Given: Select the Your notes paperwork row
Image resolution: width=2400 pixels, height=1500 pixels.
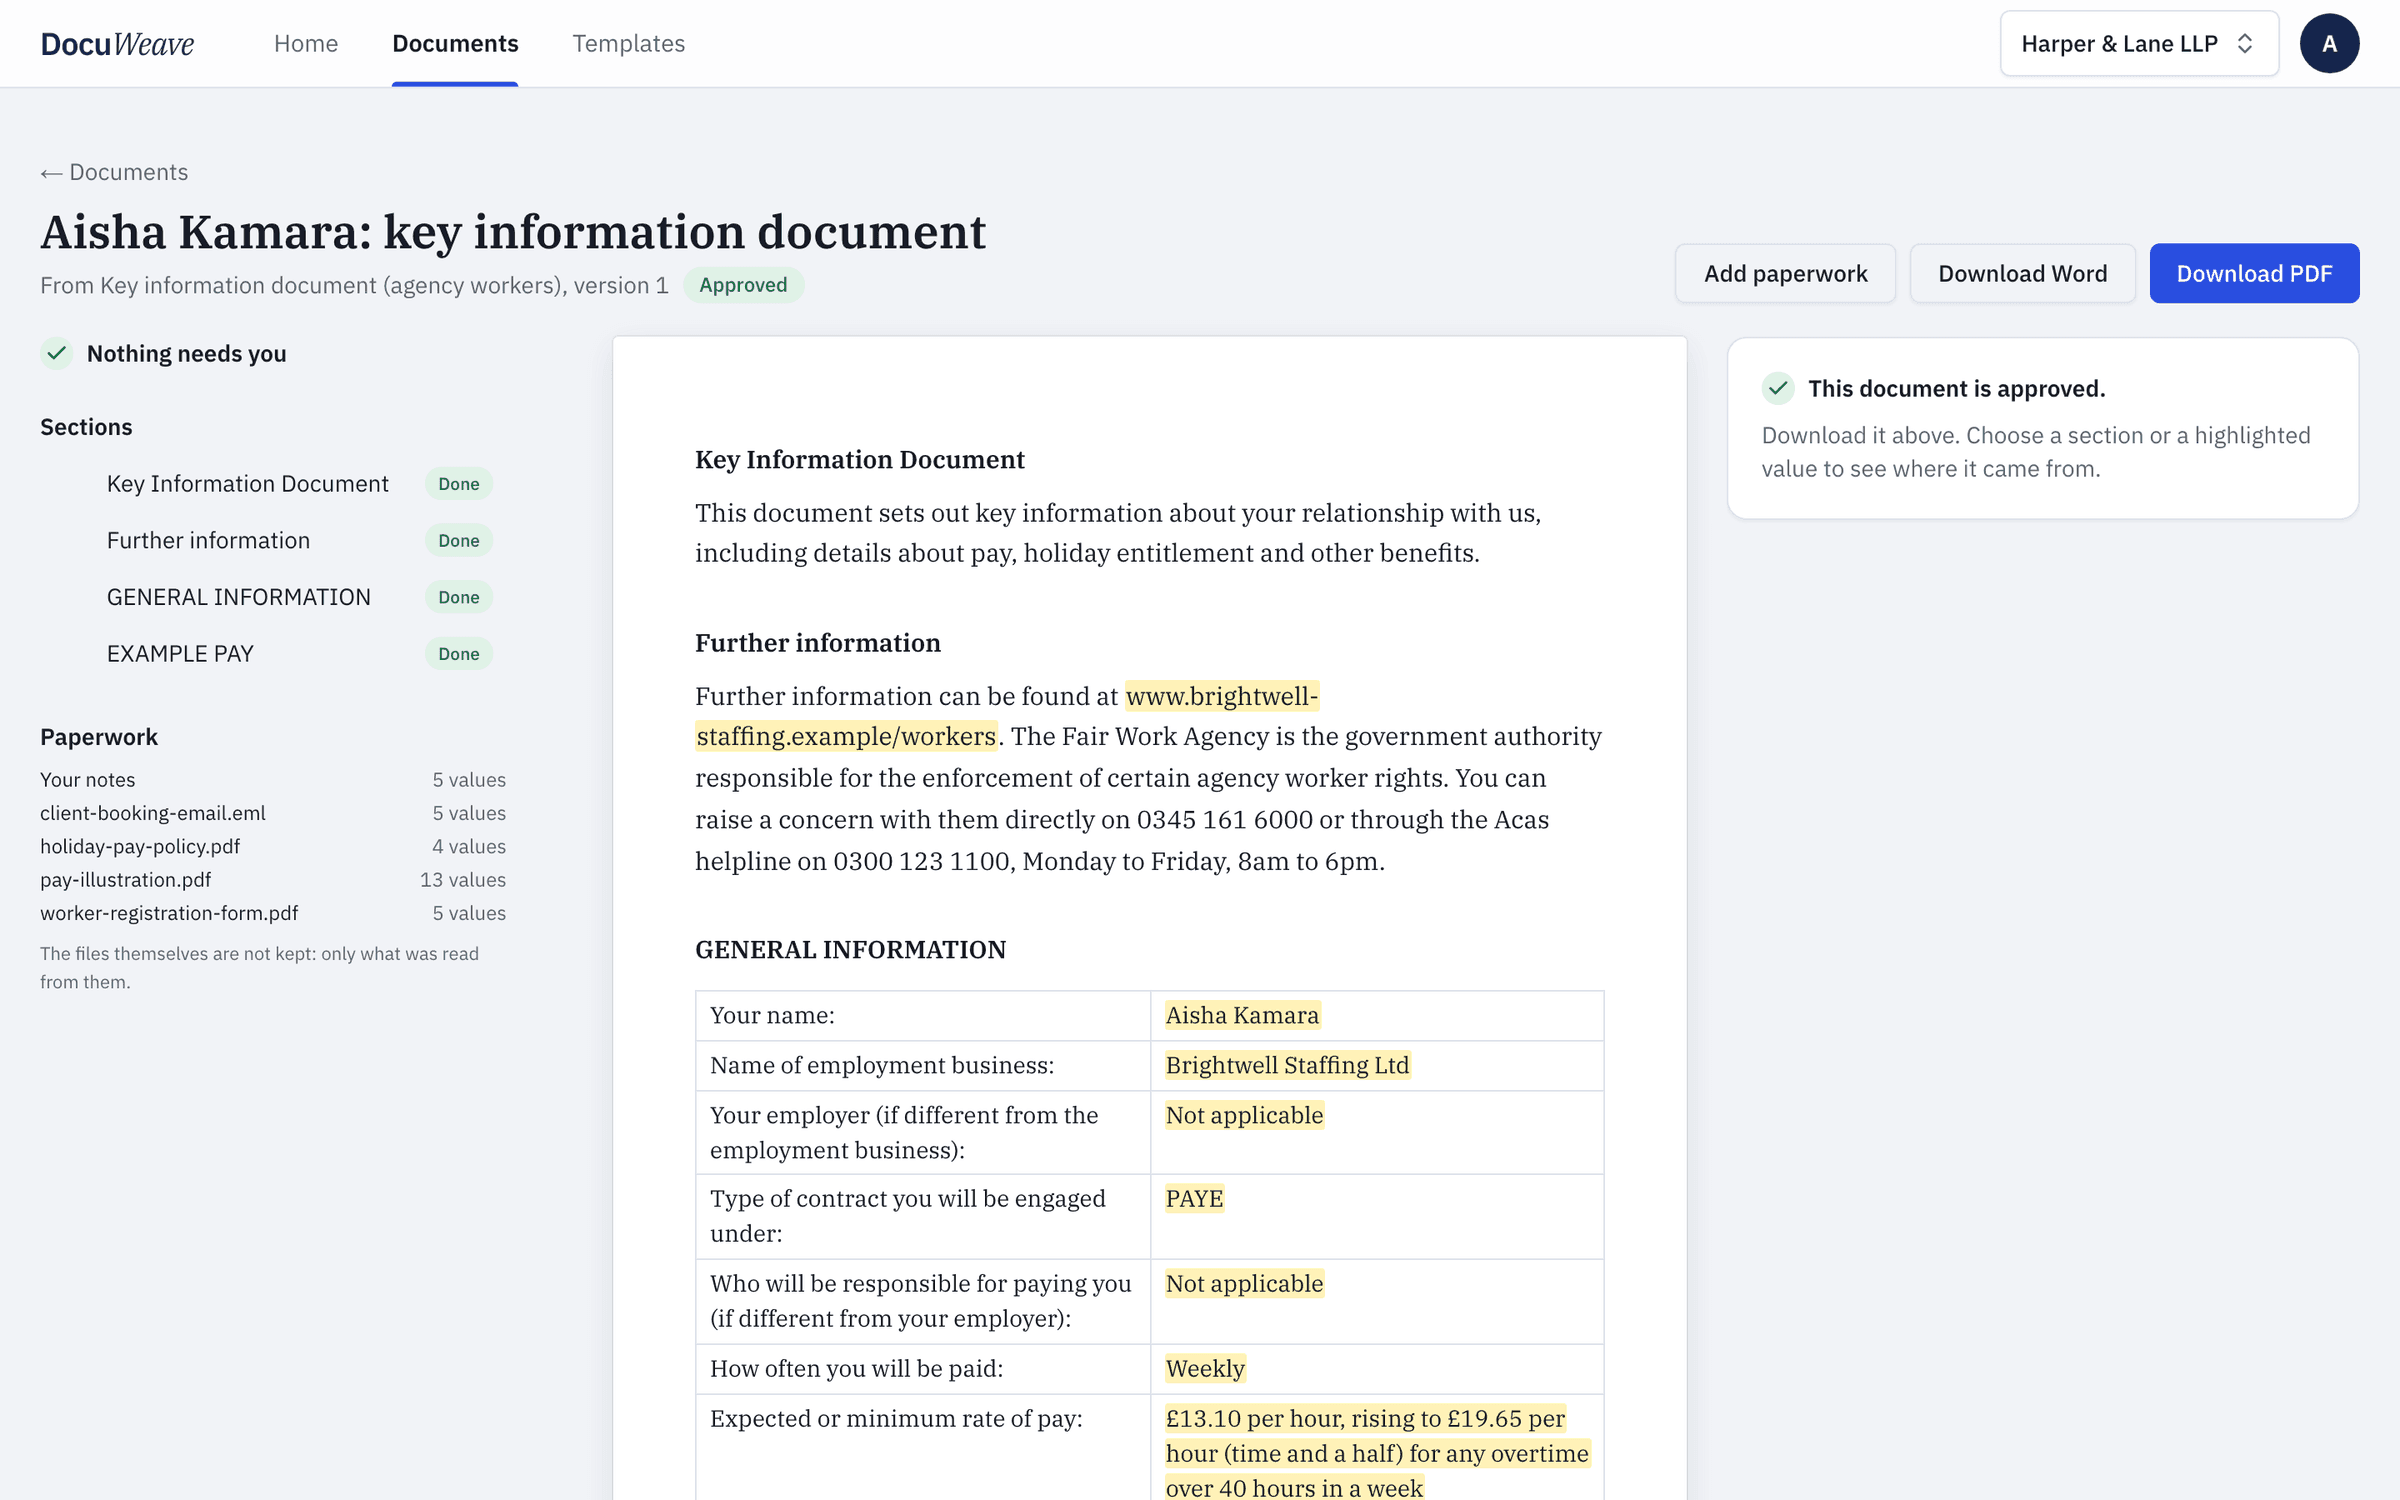Looking at the screenshot, I should 273,780.
